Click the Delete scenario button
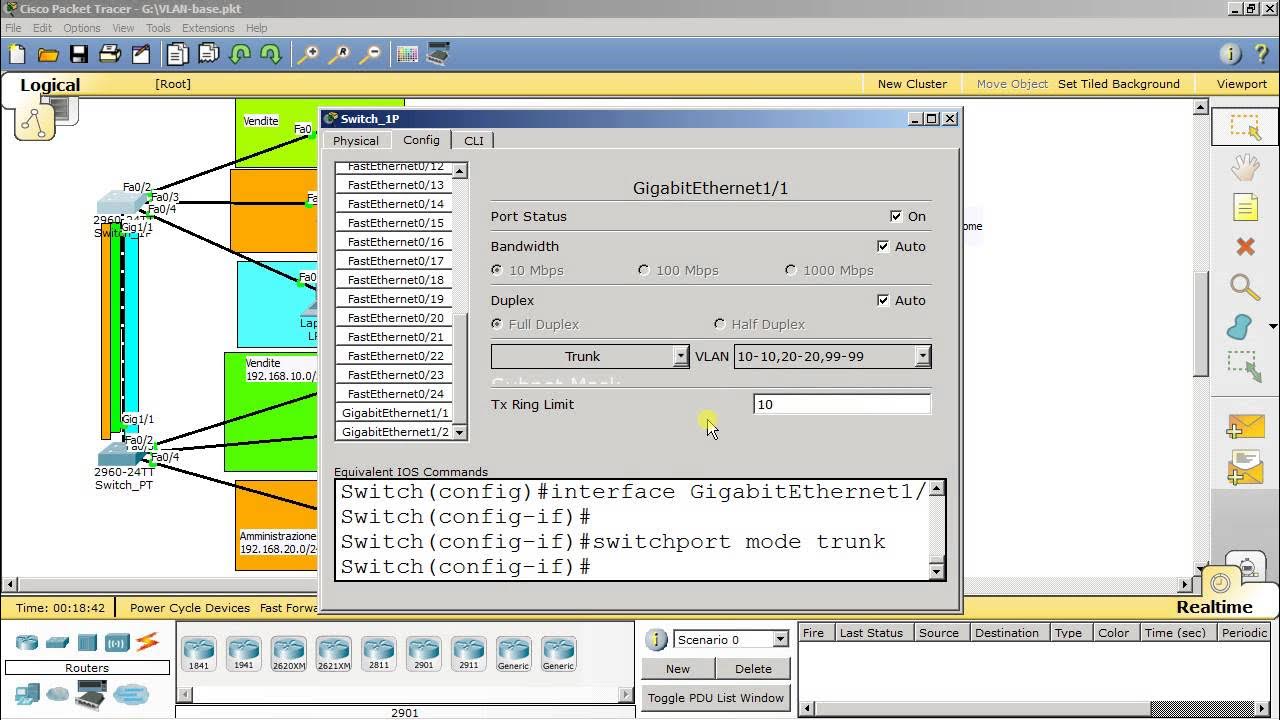Screen dimensions: 1280x720 (753, 669)
